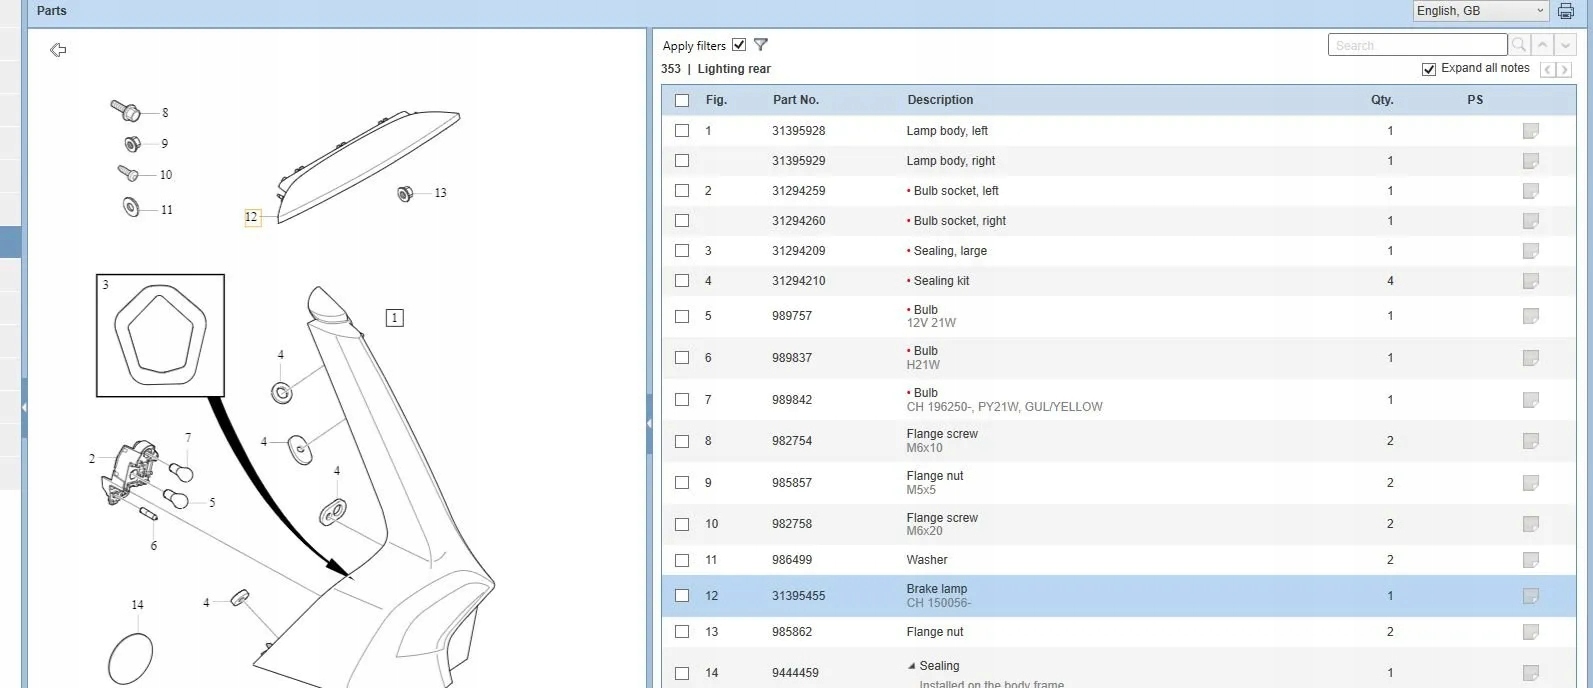
Task: Click the Description column header
Action: click(x=939, y=100)
